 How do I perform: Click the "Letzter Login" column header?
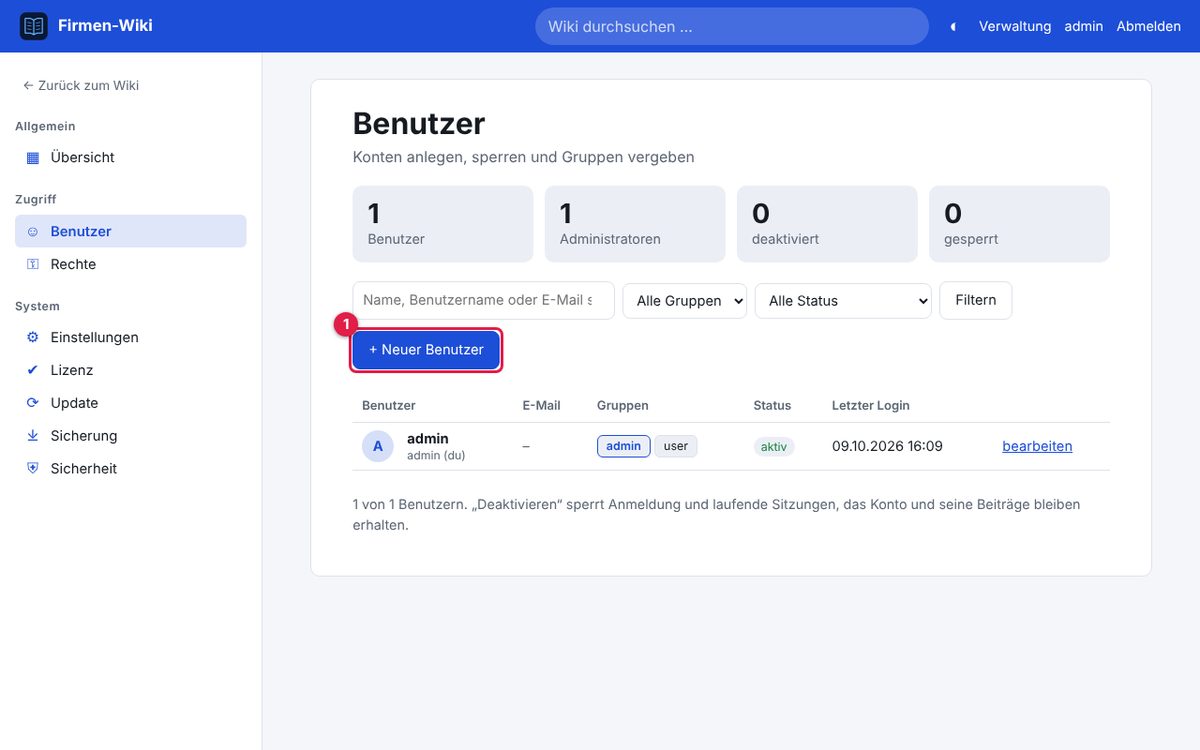coord(871,406)
